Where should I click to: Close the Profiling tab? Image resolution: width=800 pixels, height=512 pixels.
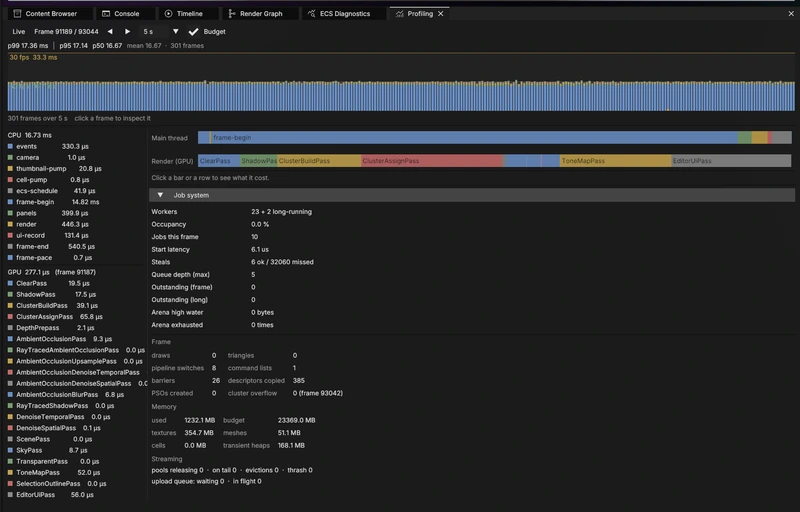pos(441,14)
